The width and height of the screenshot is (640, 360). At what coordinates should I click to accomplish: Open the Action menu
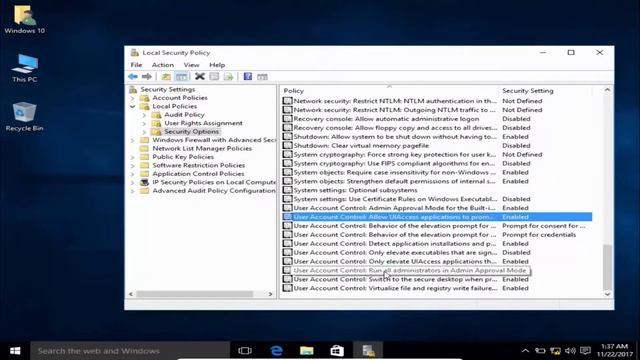tap(162, 65)
